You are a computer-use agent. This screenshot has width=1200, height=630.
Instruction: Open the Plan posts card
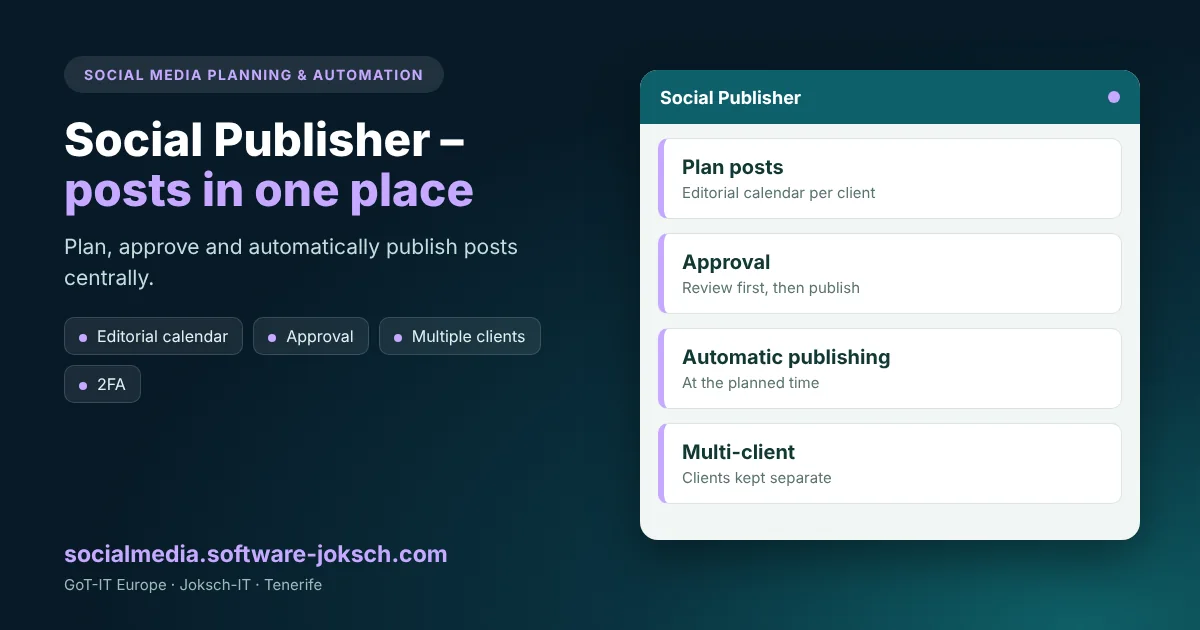(890, 178)
